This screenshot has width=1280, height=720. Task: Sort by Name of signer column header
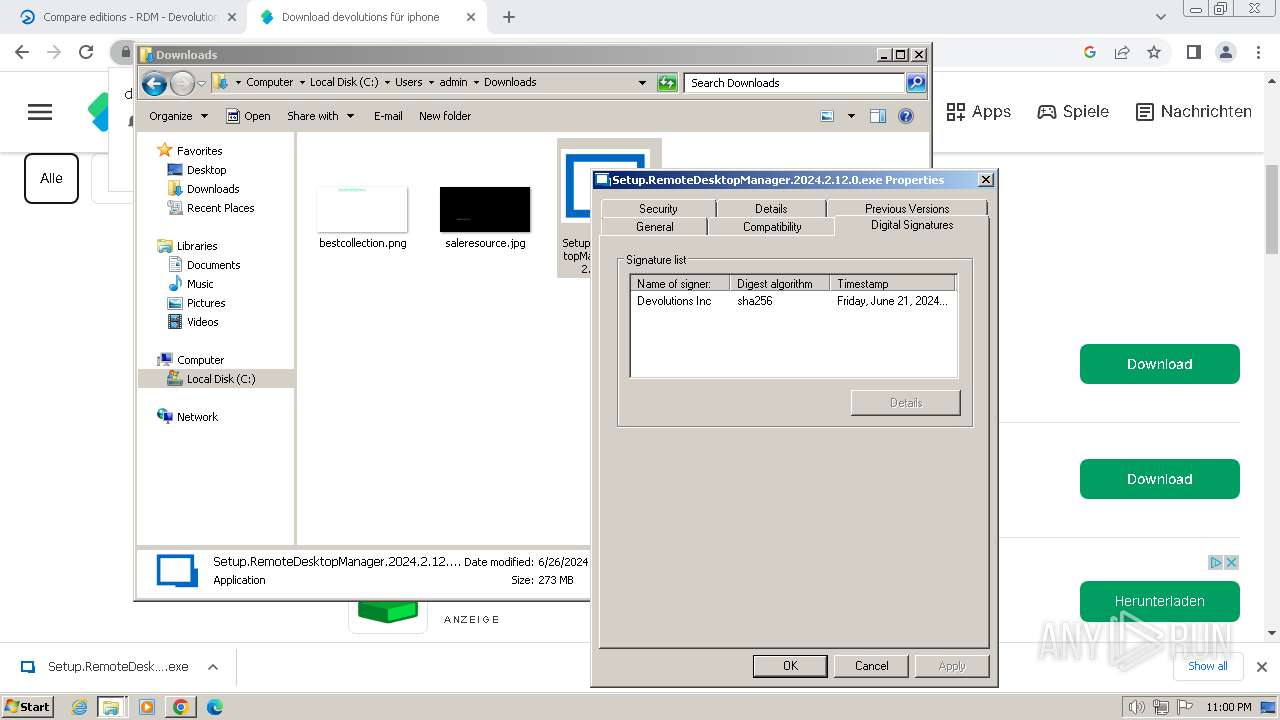click(680, 284)
